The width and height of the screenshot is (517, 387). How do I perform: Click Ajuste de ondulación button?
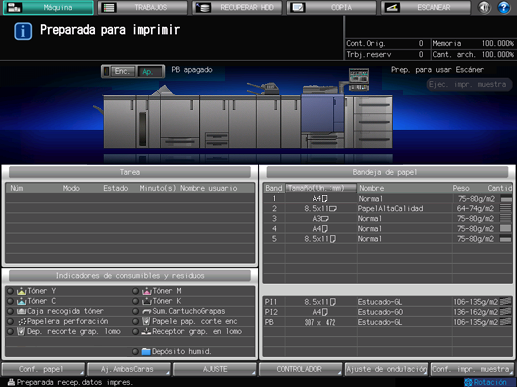(386, 369)
